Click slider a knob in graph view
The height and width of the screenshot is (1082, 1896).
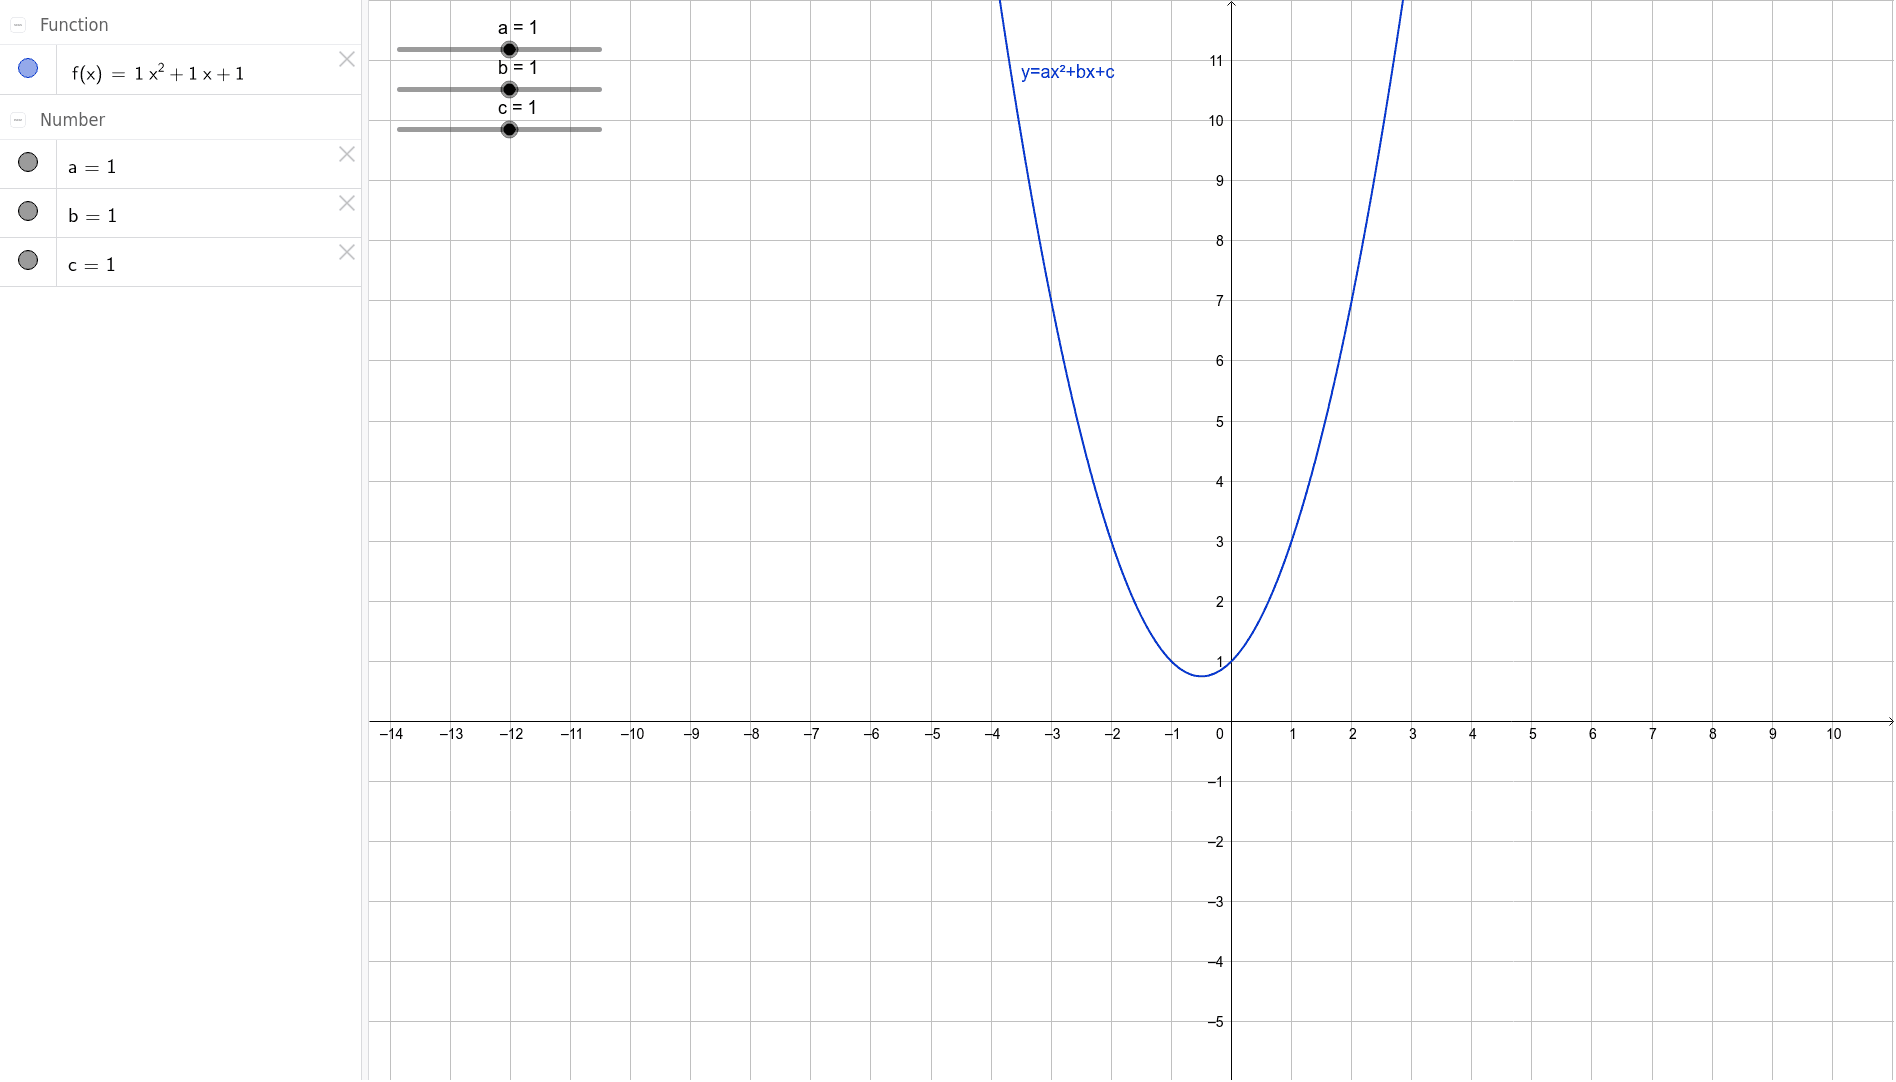[x=509, y=49]
